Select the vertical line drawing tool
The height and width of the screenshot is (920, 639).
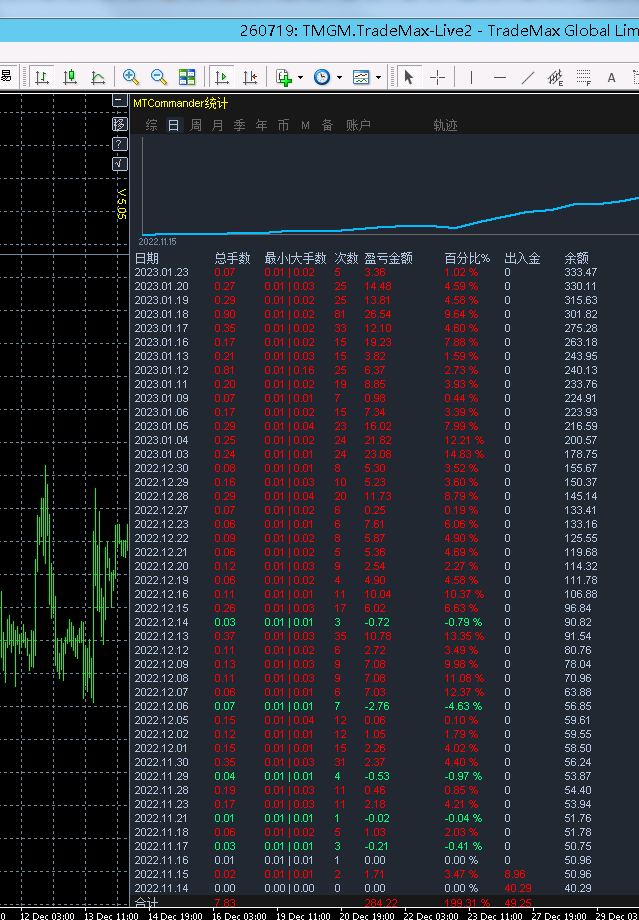coord(471,77)
